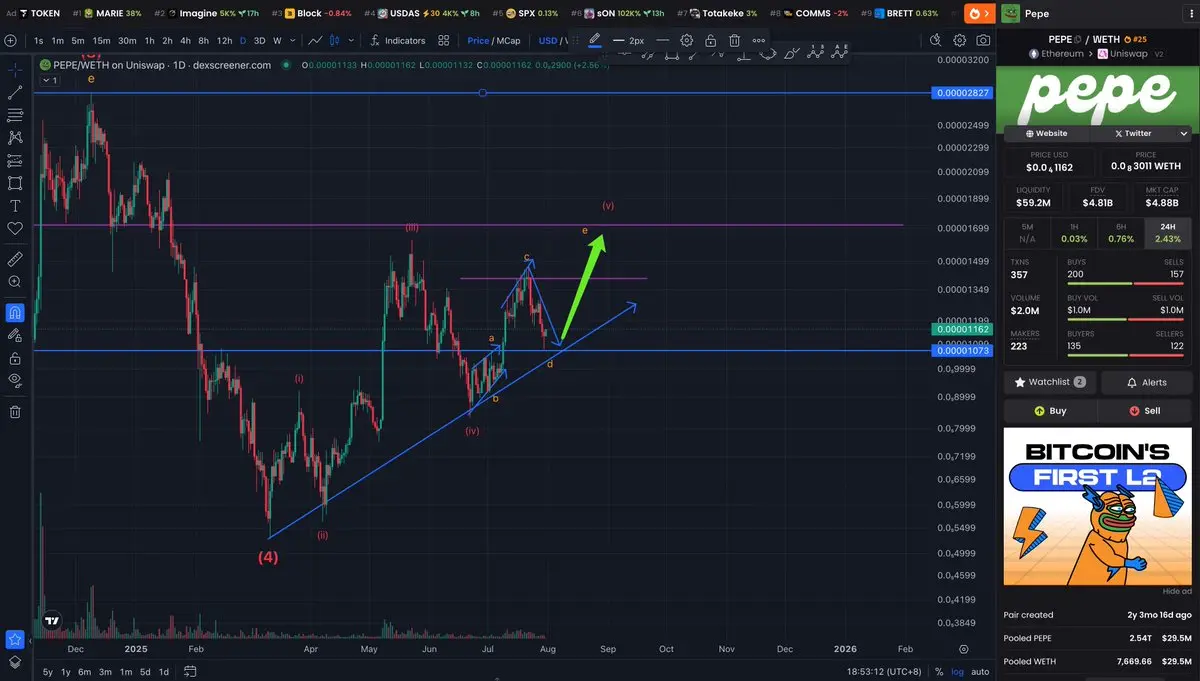Open Alerts for this pair
Screen dimensions: 1200x681
[1146, 382]
